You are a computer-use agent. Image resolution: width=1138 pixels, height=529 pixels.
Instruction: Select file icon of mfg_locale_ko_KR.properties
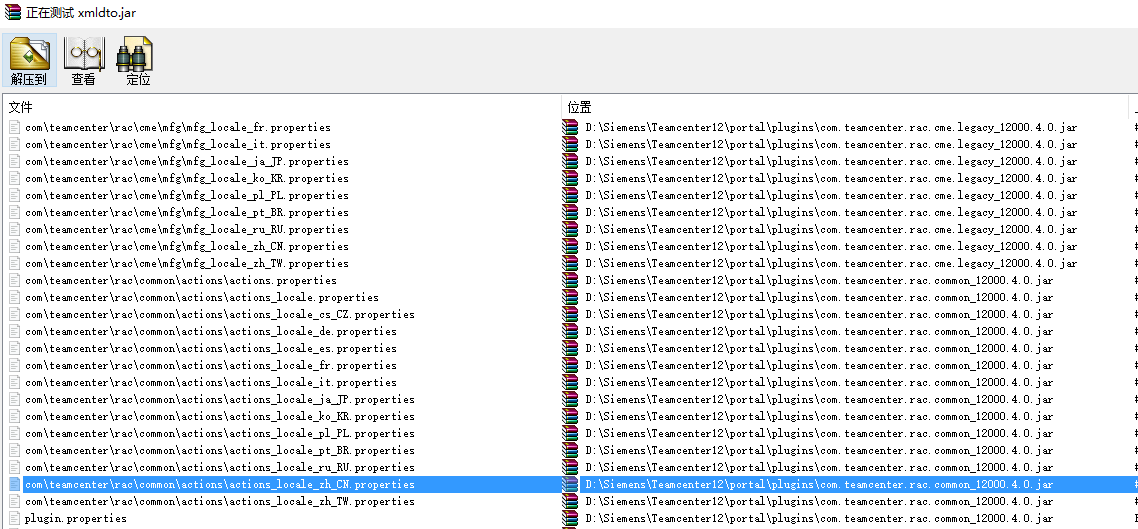[x=15, y=179]
